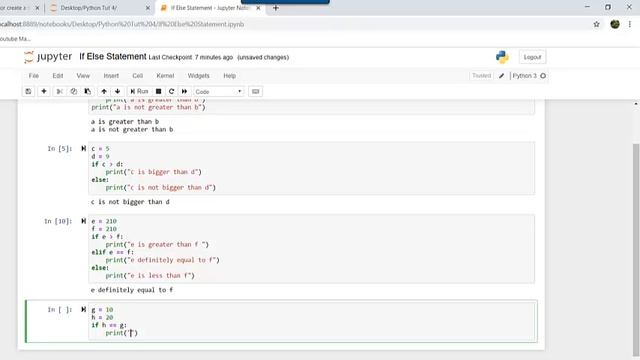640x360 pixels.
Task: Run cell In [5] with side run icon
Action: tap(83, 149)
